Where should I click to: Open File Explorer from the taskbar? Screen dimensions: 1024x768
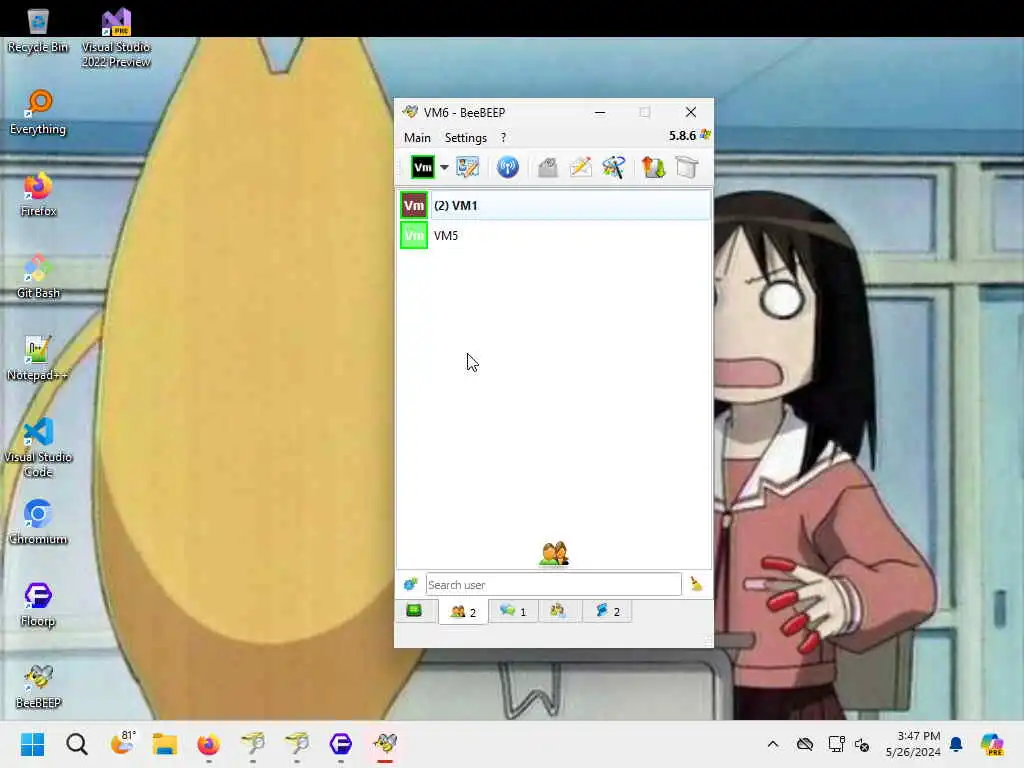point(165,744)
